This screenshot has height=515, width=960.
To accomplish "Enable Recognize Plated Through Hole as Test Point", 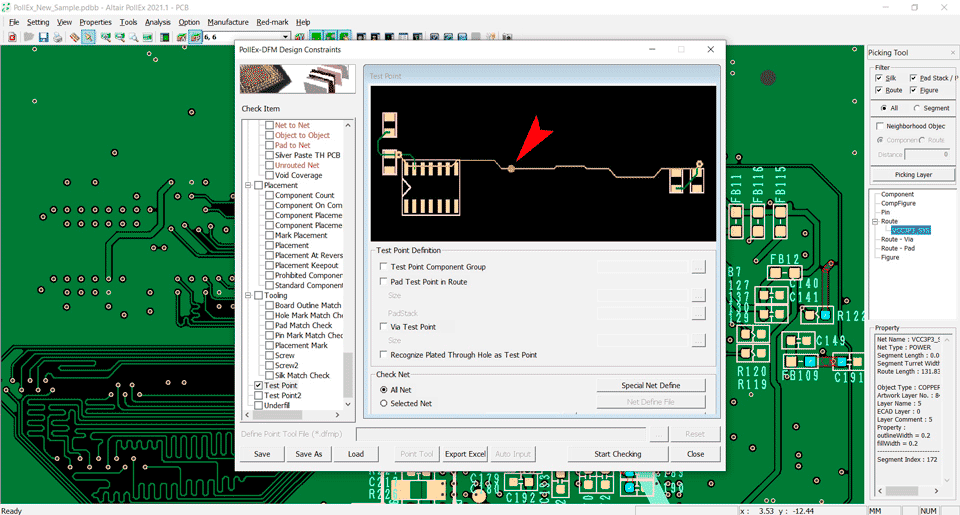I will pos(383,355).
